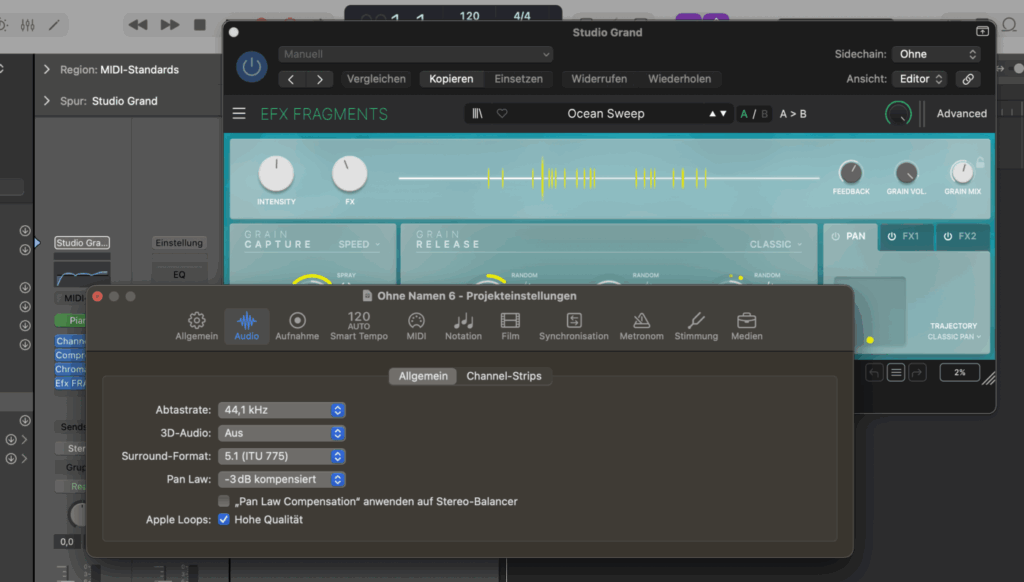Uncheck Hohe Qualität for Apple Loops

tap(224, 520)
